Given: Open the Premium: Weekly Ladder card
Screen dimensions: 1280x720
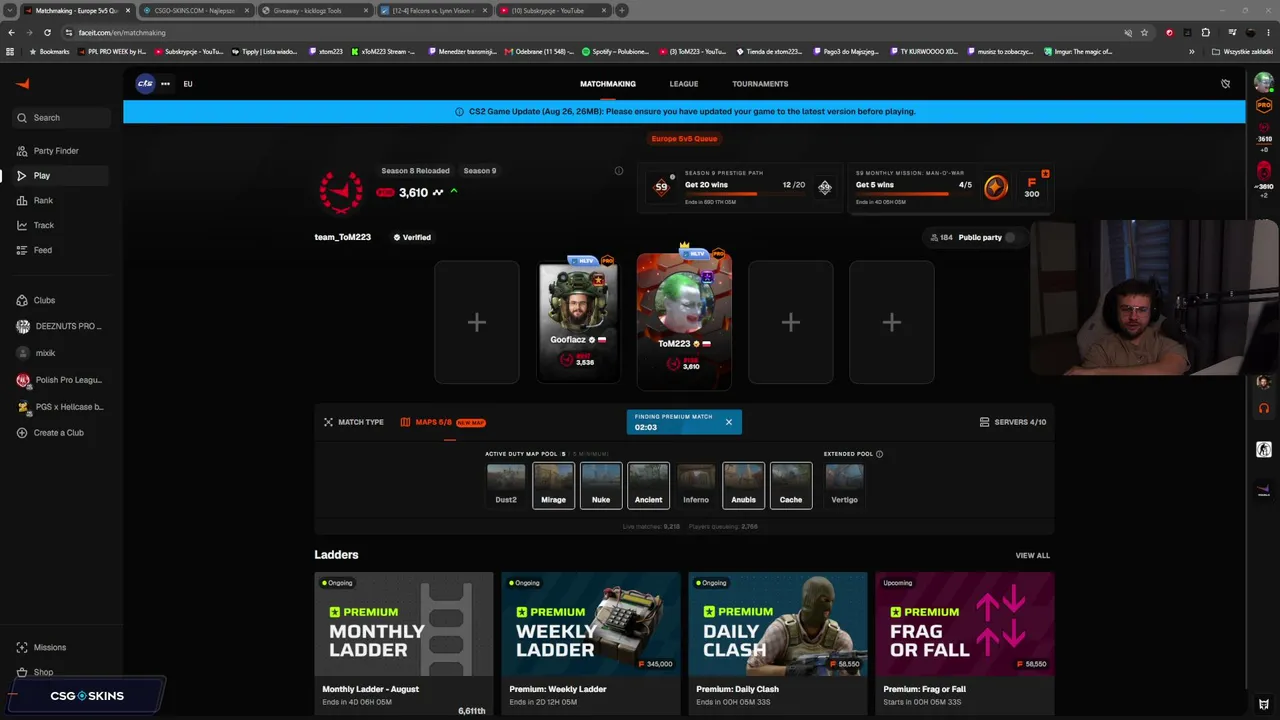Looking at the screenshot, I should 591,643.
